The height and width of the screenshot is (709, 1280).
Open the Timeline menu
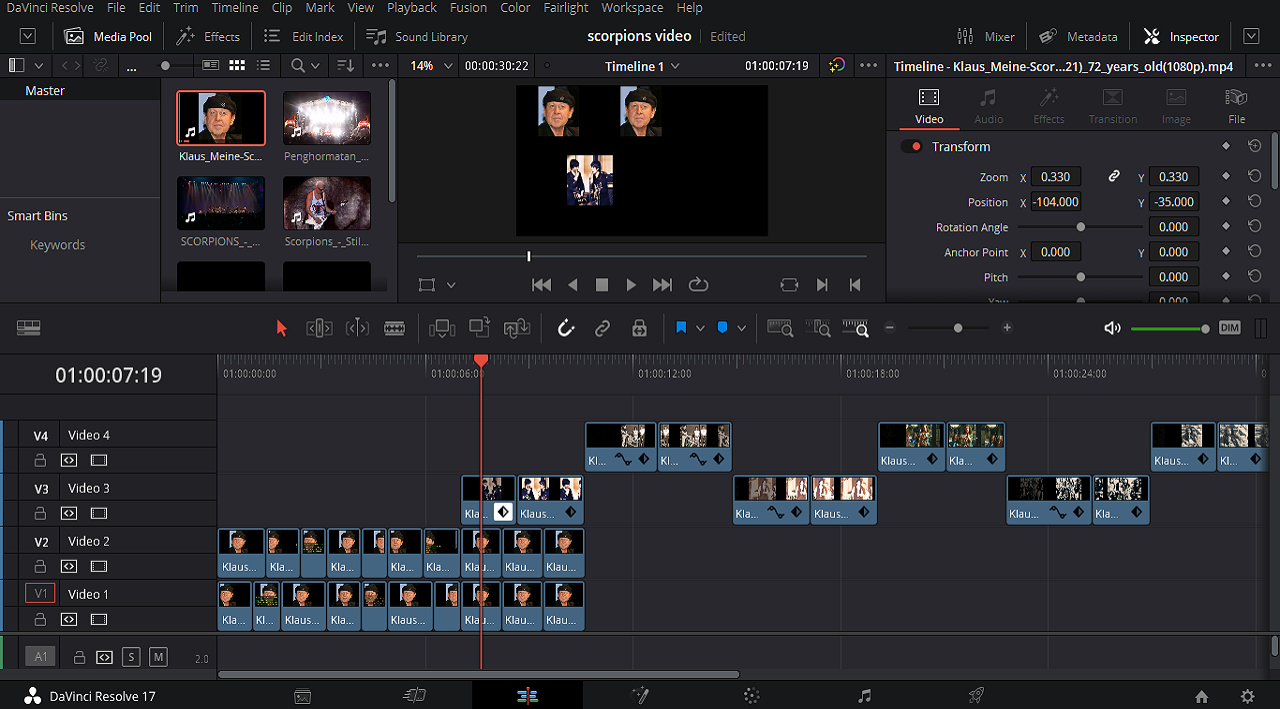point(235,8)
